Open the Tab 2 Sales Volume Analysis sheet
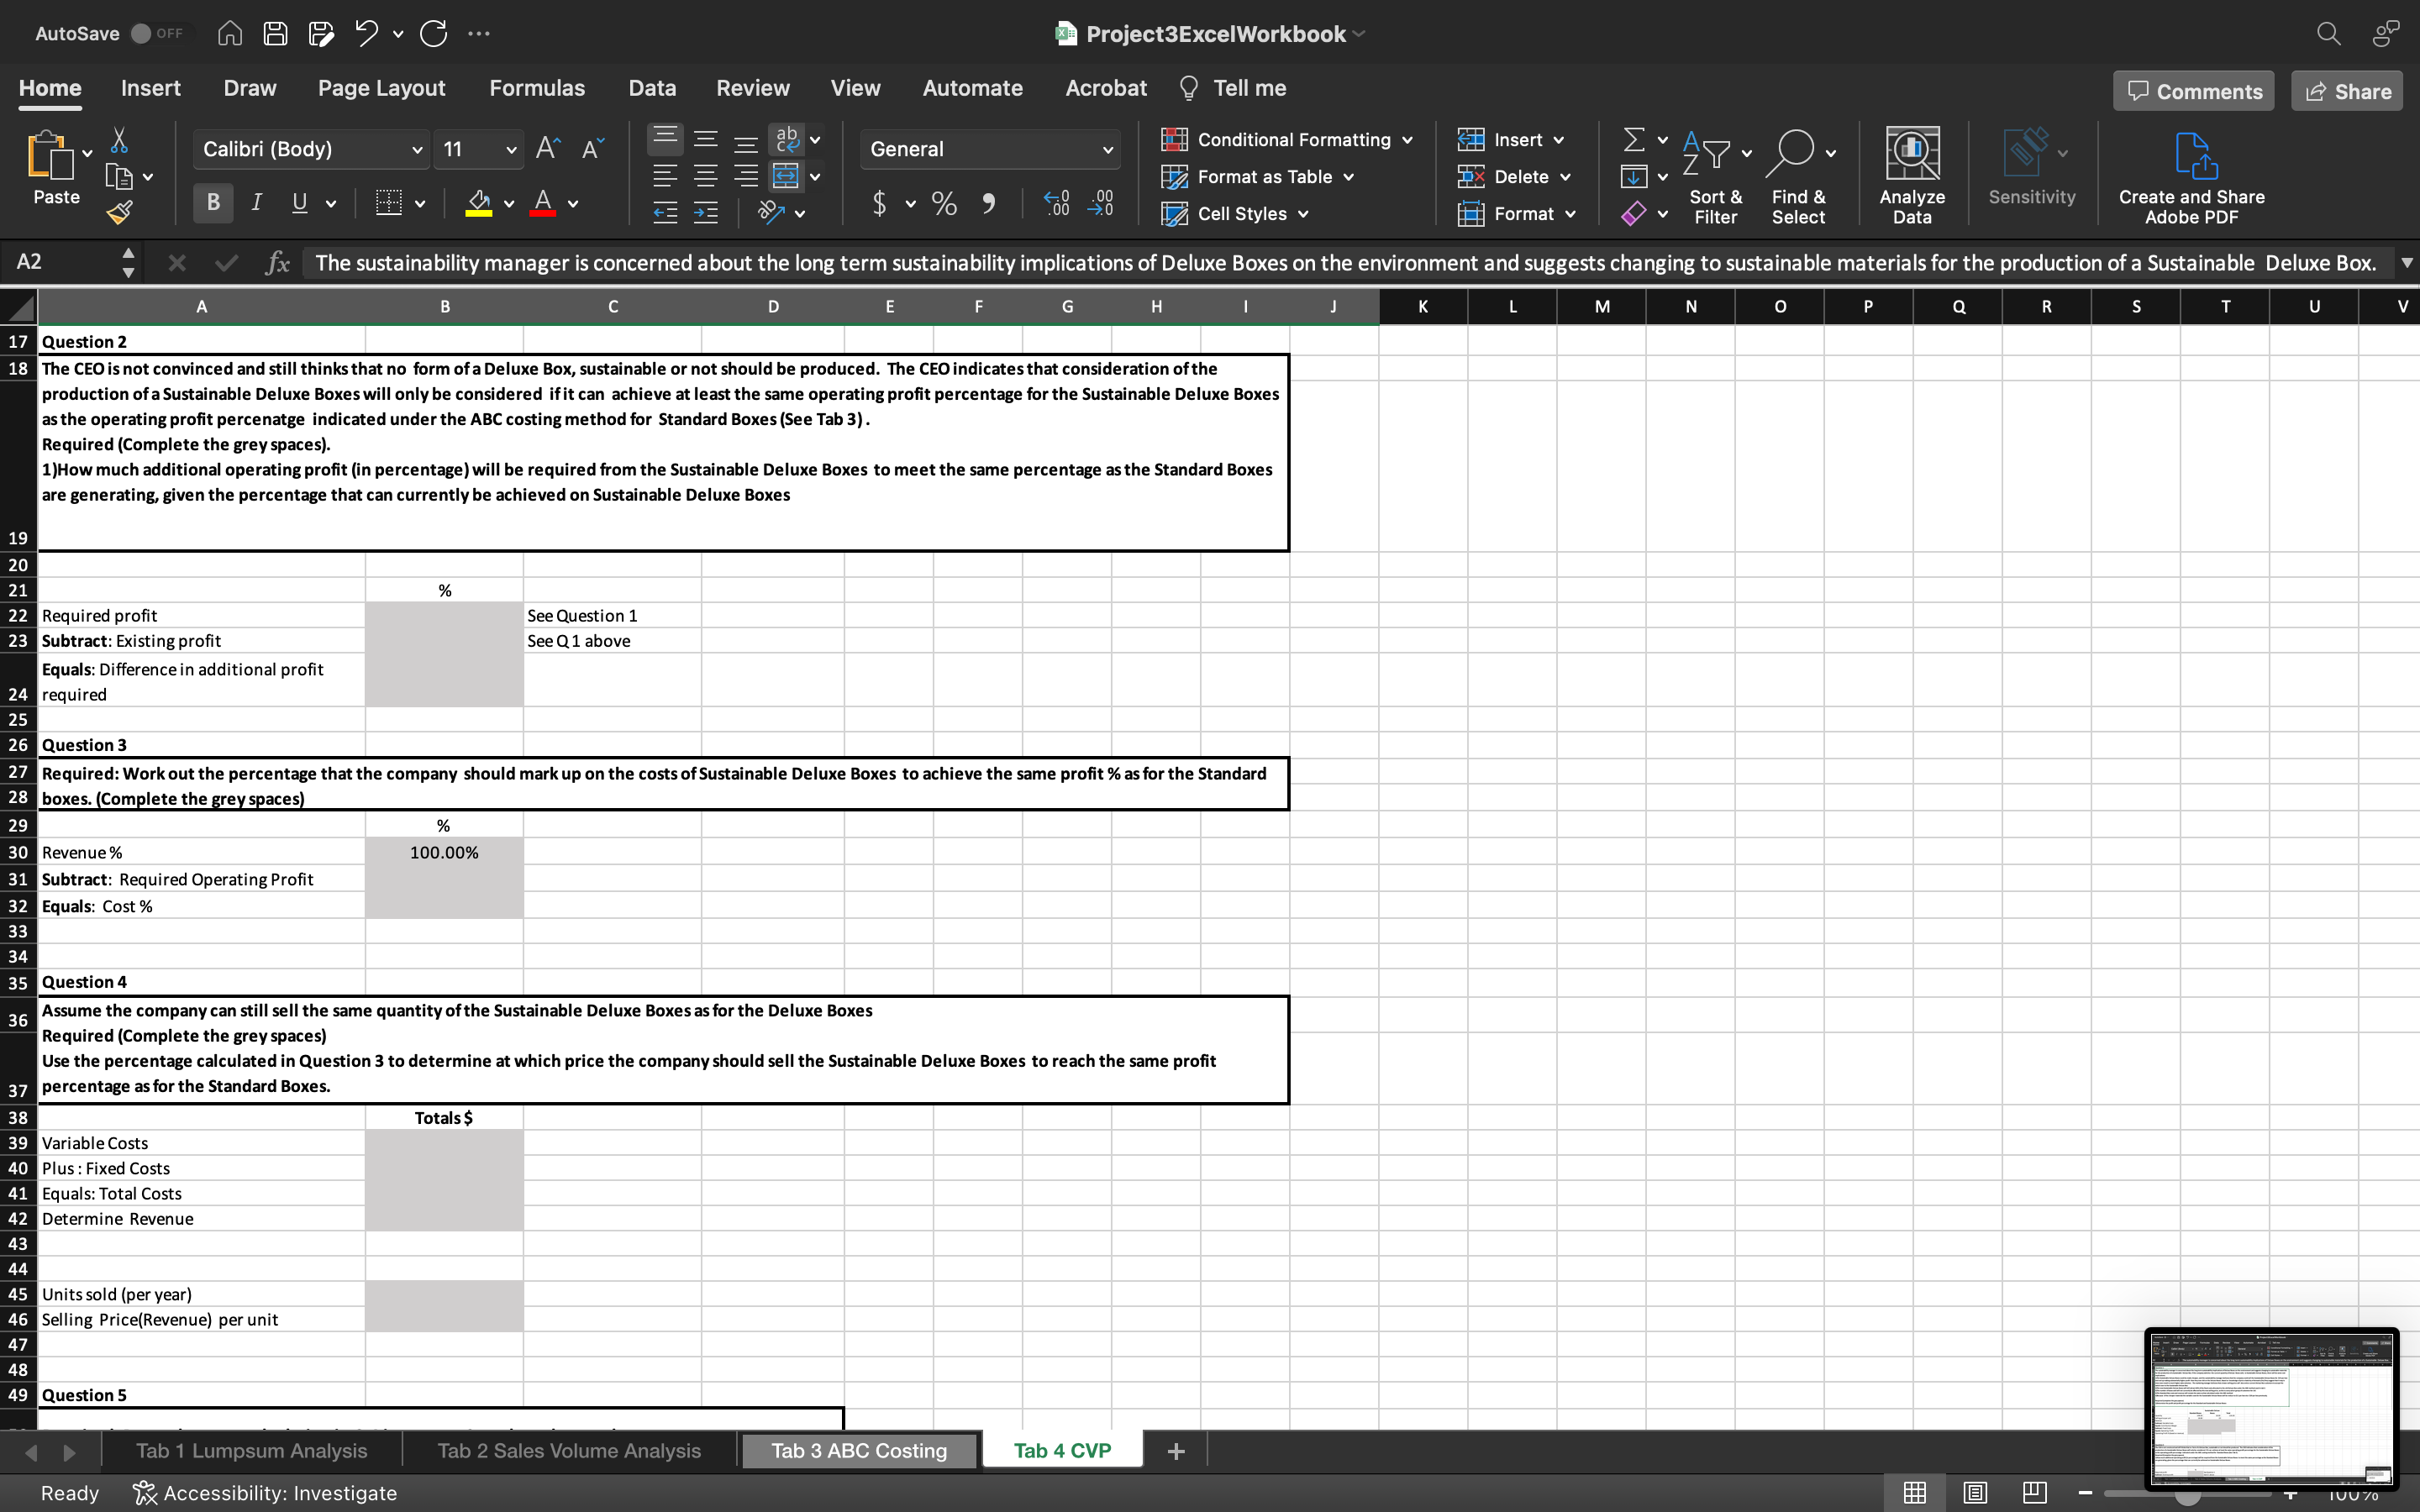The width and height of the screenshot is (2420, 1512). pos(568,1450)
